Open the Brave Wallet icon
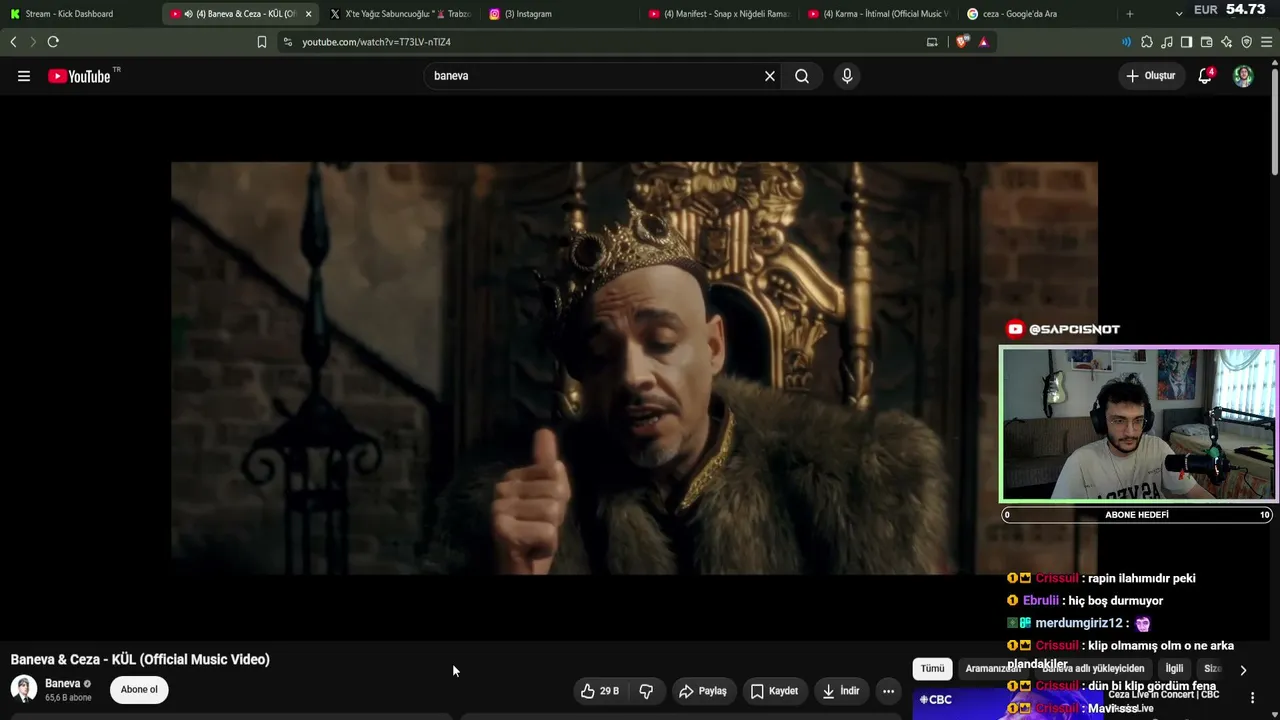1280x720 pixels. pyautogui.click(x=1206, y=42)
